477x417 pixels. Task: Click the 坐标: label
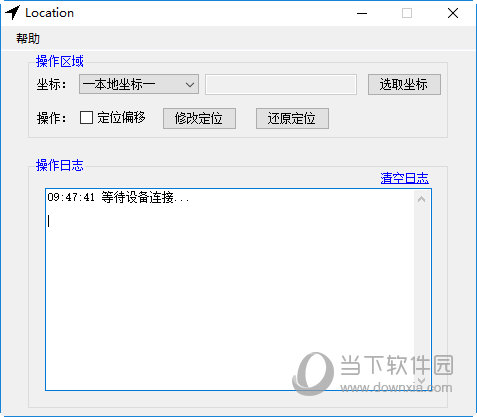click(51, 84)
